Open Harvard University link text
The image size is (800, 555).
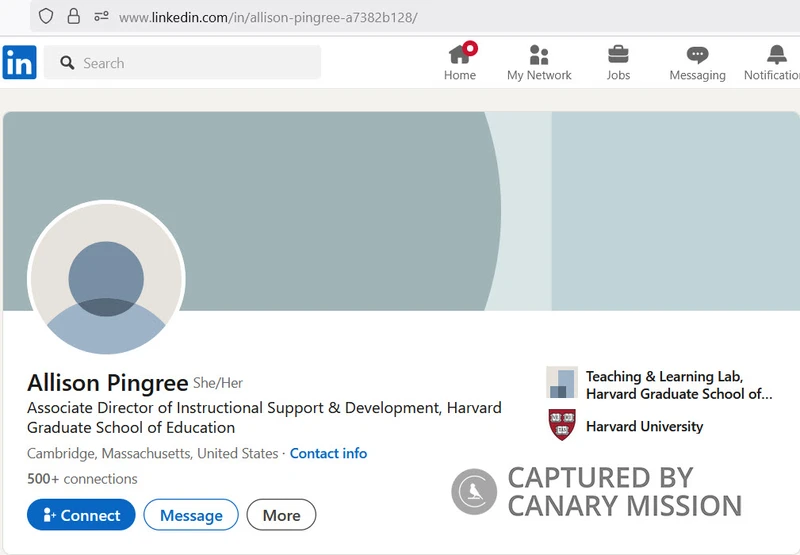click(x=644, y=426)
